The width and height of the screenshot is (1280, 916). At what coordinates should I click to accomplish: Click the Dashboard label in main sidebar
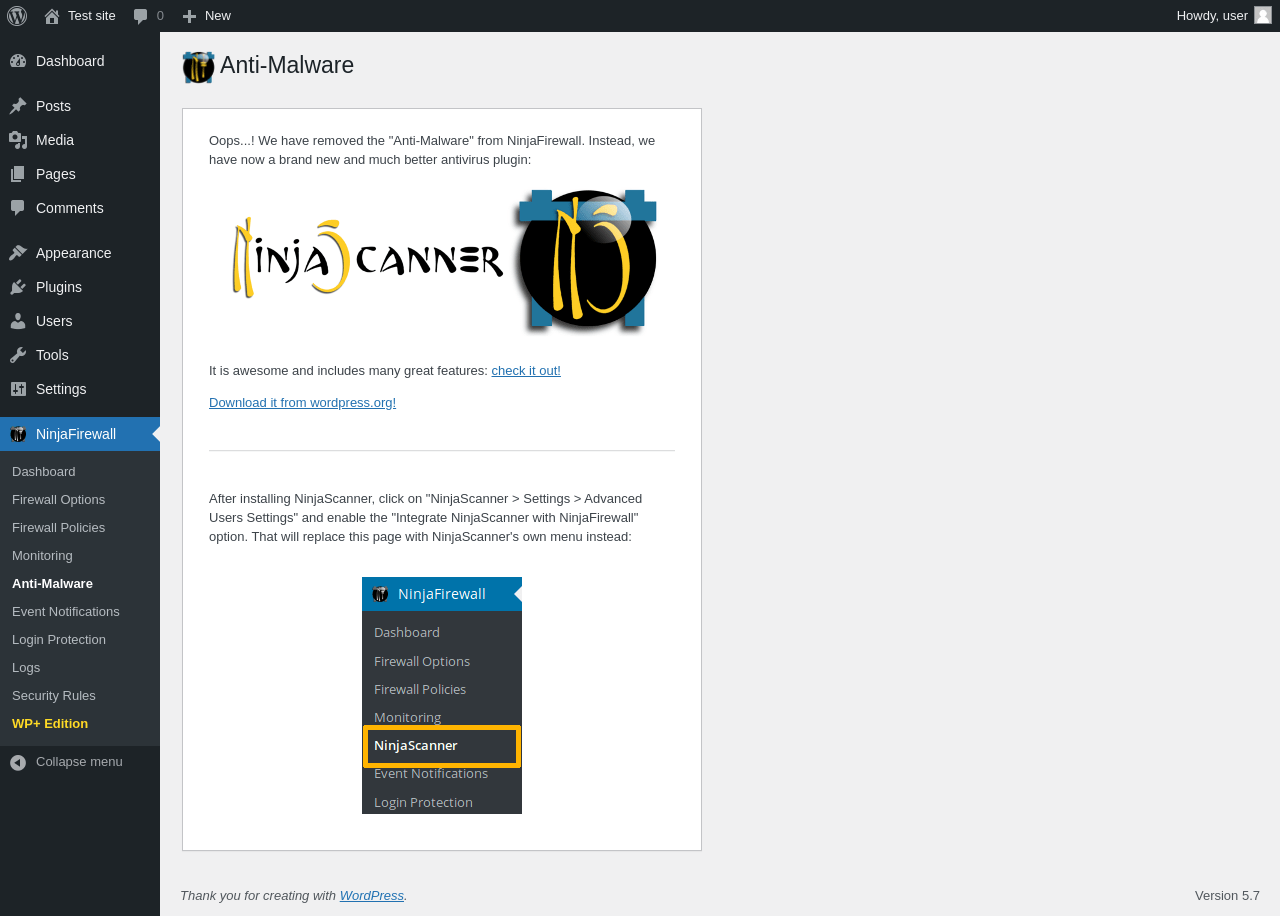[70, 61]
